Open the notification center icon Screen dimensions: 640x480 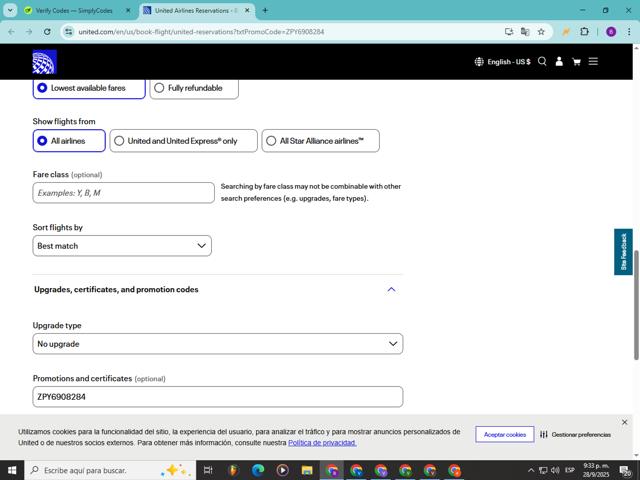625,471
